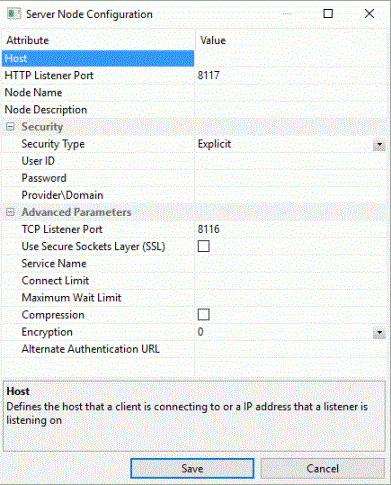Select the Password attribute

[44, 178]
